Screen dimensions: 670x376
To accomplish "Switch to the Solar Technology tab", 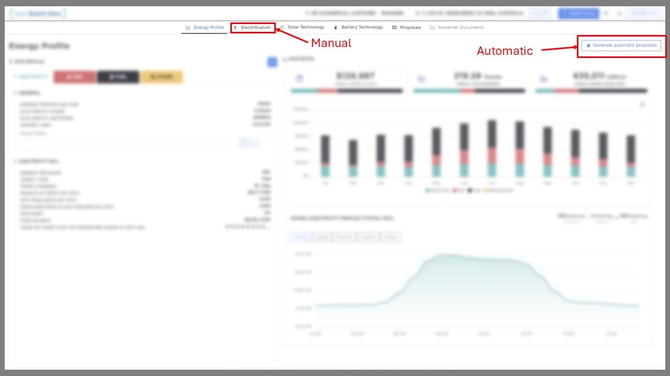I will pos(302,27).
